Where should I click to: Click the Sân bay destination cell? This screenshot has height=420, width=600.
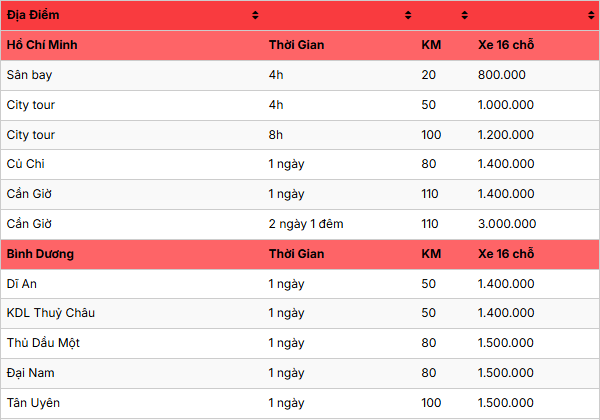tap(26, 75)
